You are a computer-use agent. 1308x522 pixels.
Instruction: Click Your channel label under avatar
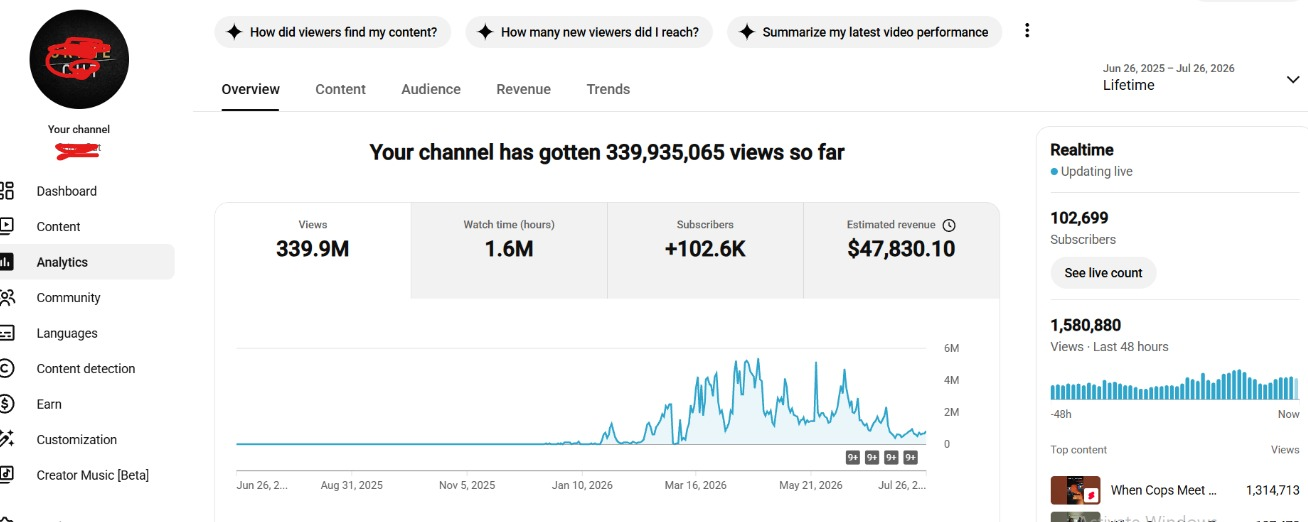click(x=79, y=129)
